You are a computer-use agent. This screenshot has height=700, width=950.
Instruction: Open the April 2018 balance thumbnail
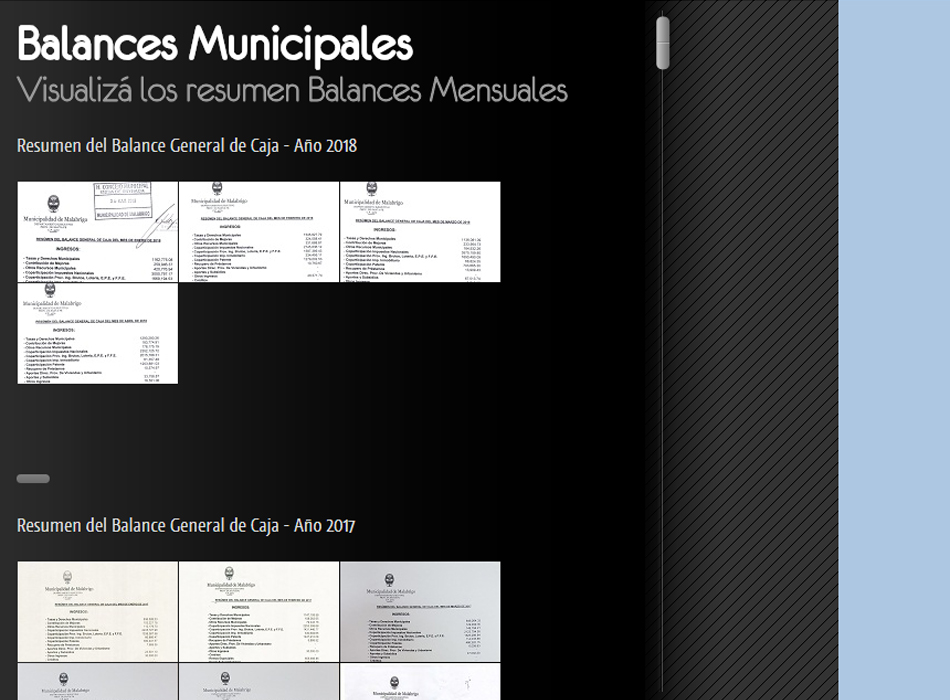(x=98, y=333)
